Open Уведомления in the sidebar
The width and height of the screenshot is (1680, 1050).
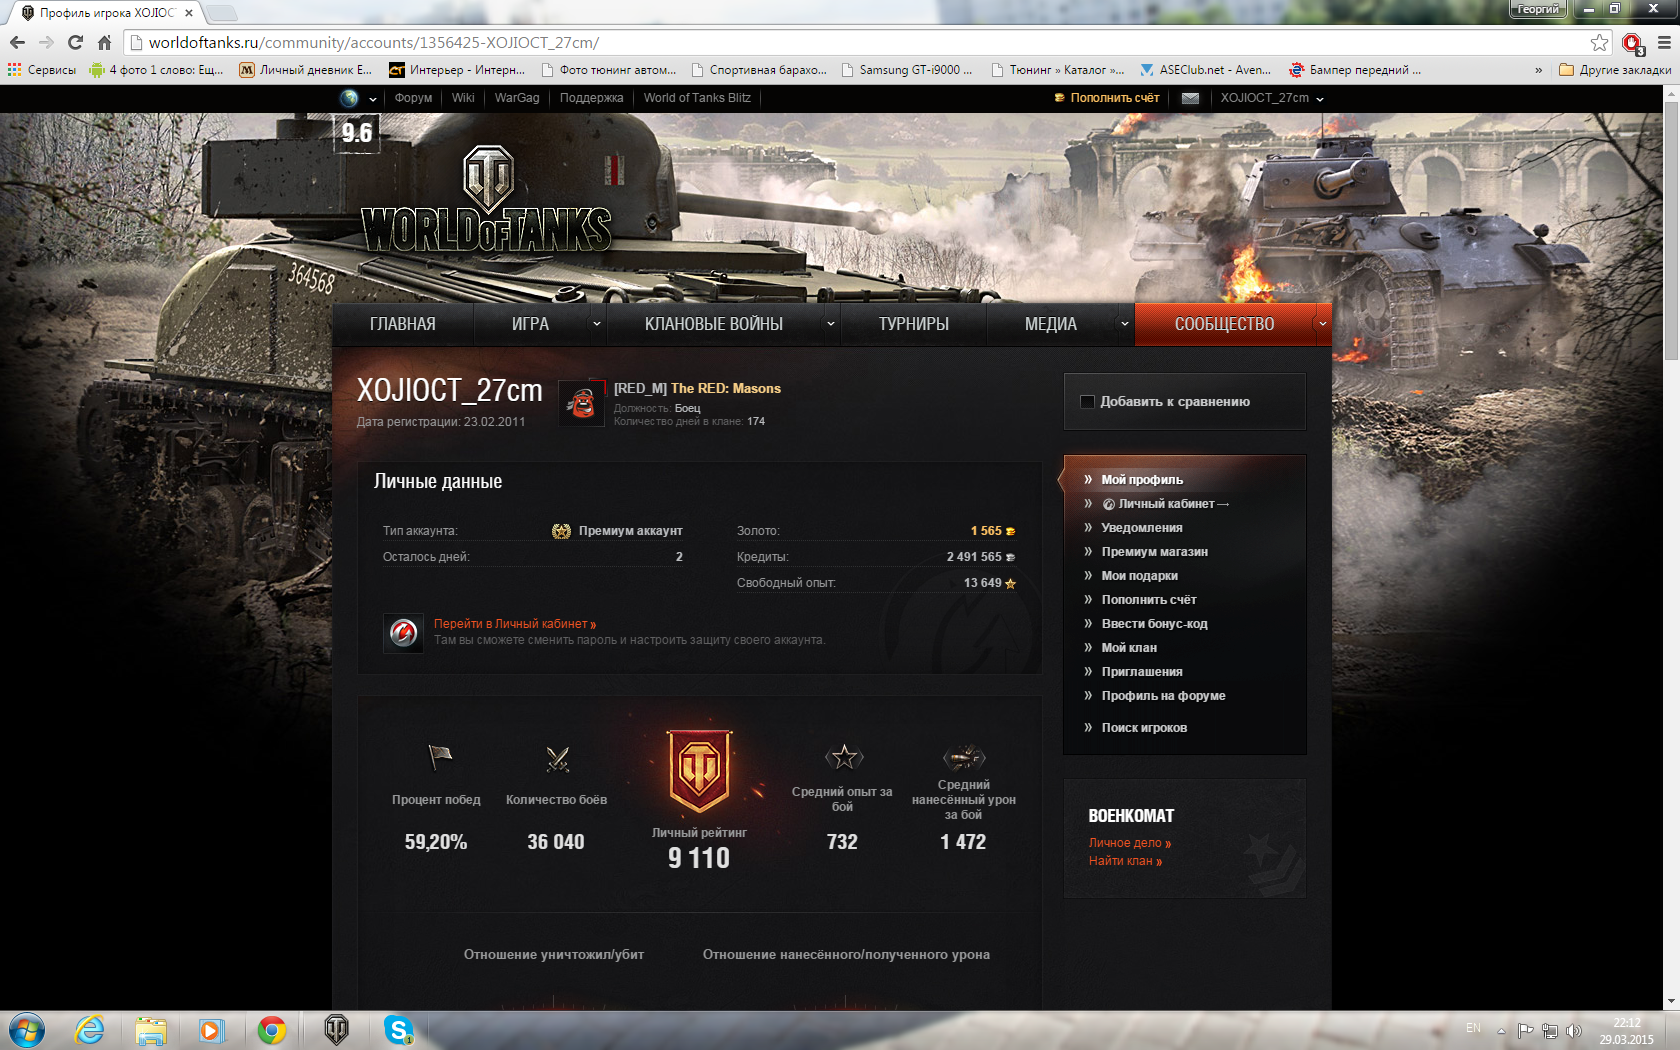pos(1142,528)
